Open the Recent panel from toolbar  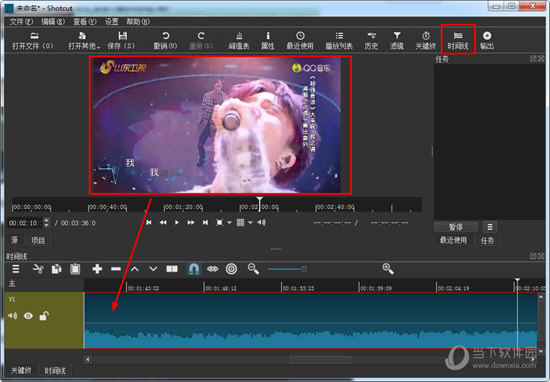click(x=300, y=40)
